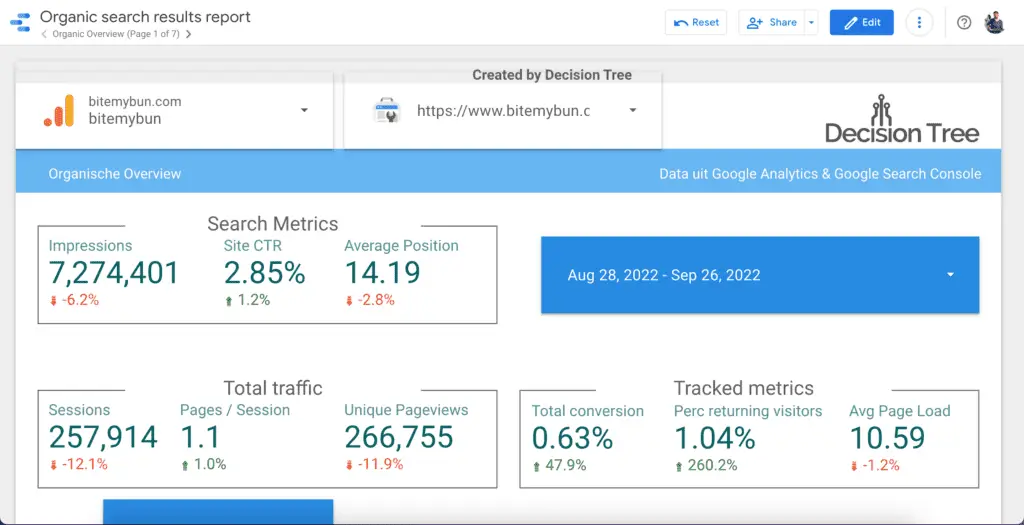Click the Search Console toolbox icon
This screenshot has width=1024, height=525.
[x=387, y=110]
